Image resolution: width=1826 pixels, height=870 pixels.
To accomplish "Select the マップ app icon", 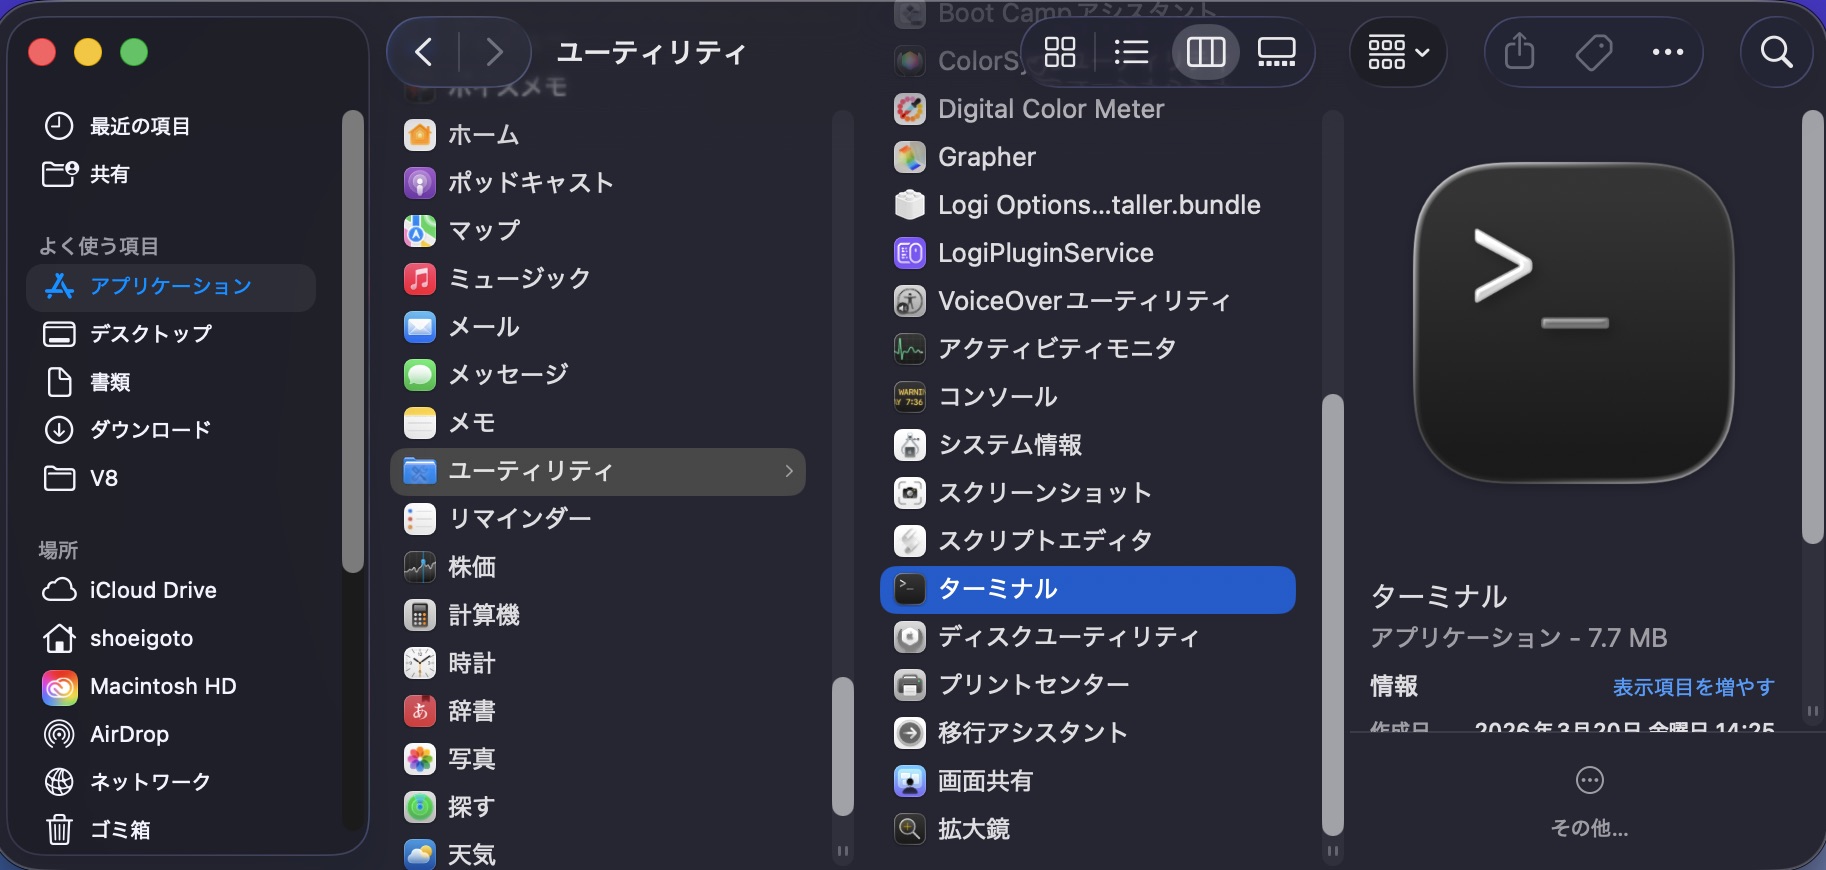I will (420, 230).
